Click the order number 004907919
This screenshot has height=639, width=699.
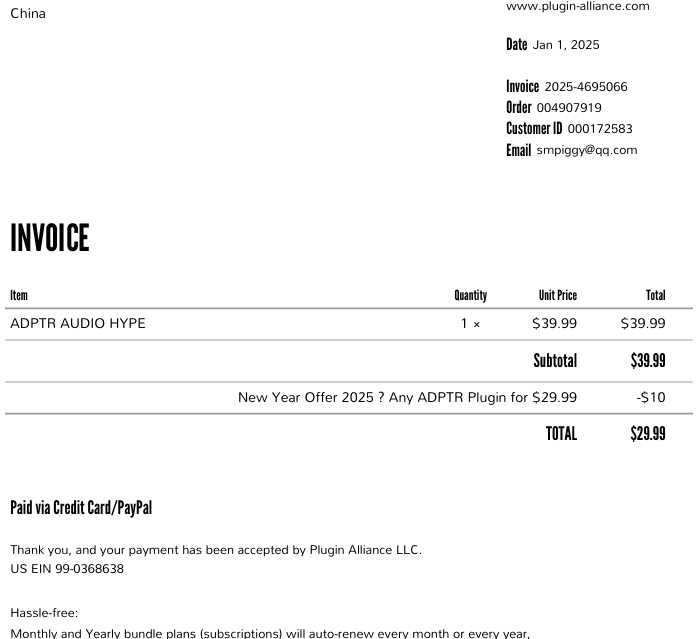click(569, 107)
